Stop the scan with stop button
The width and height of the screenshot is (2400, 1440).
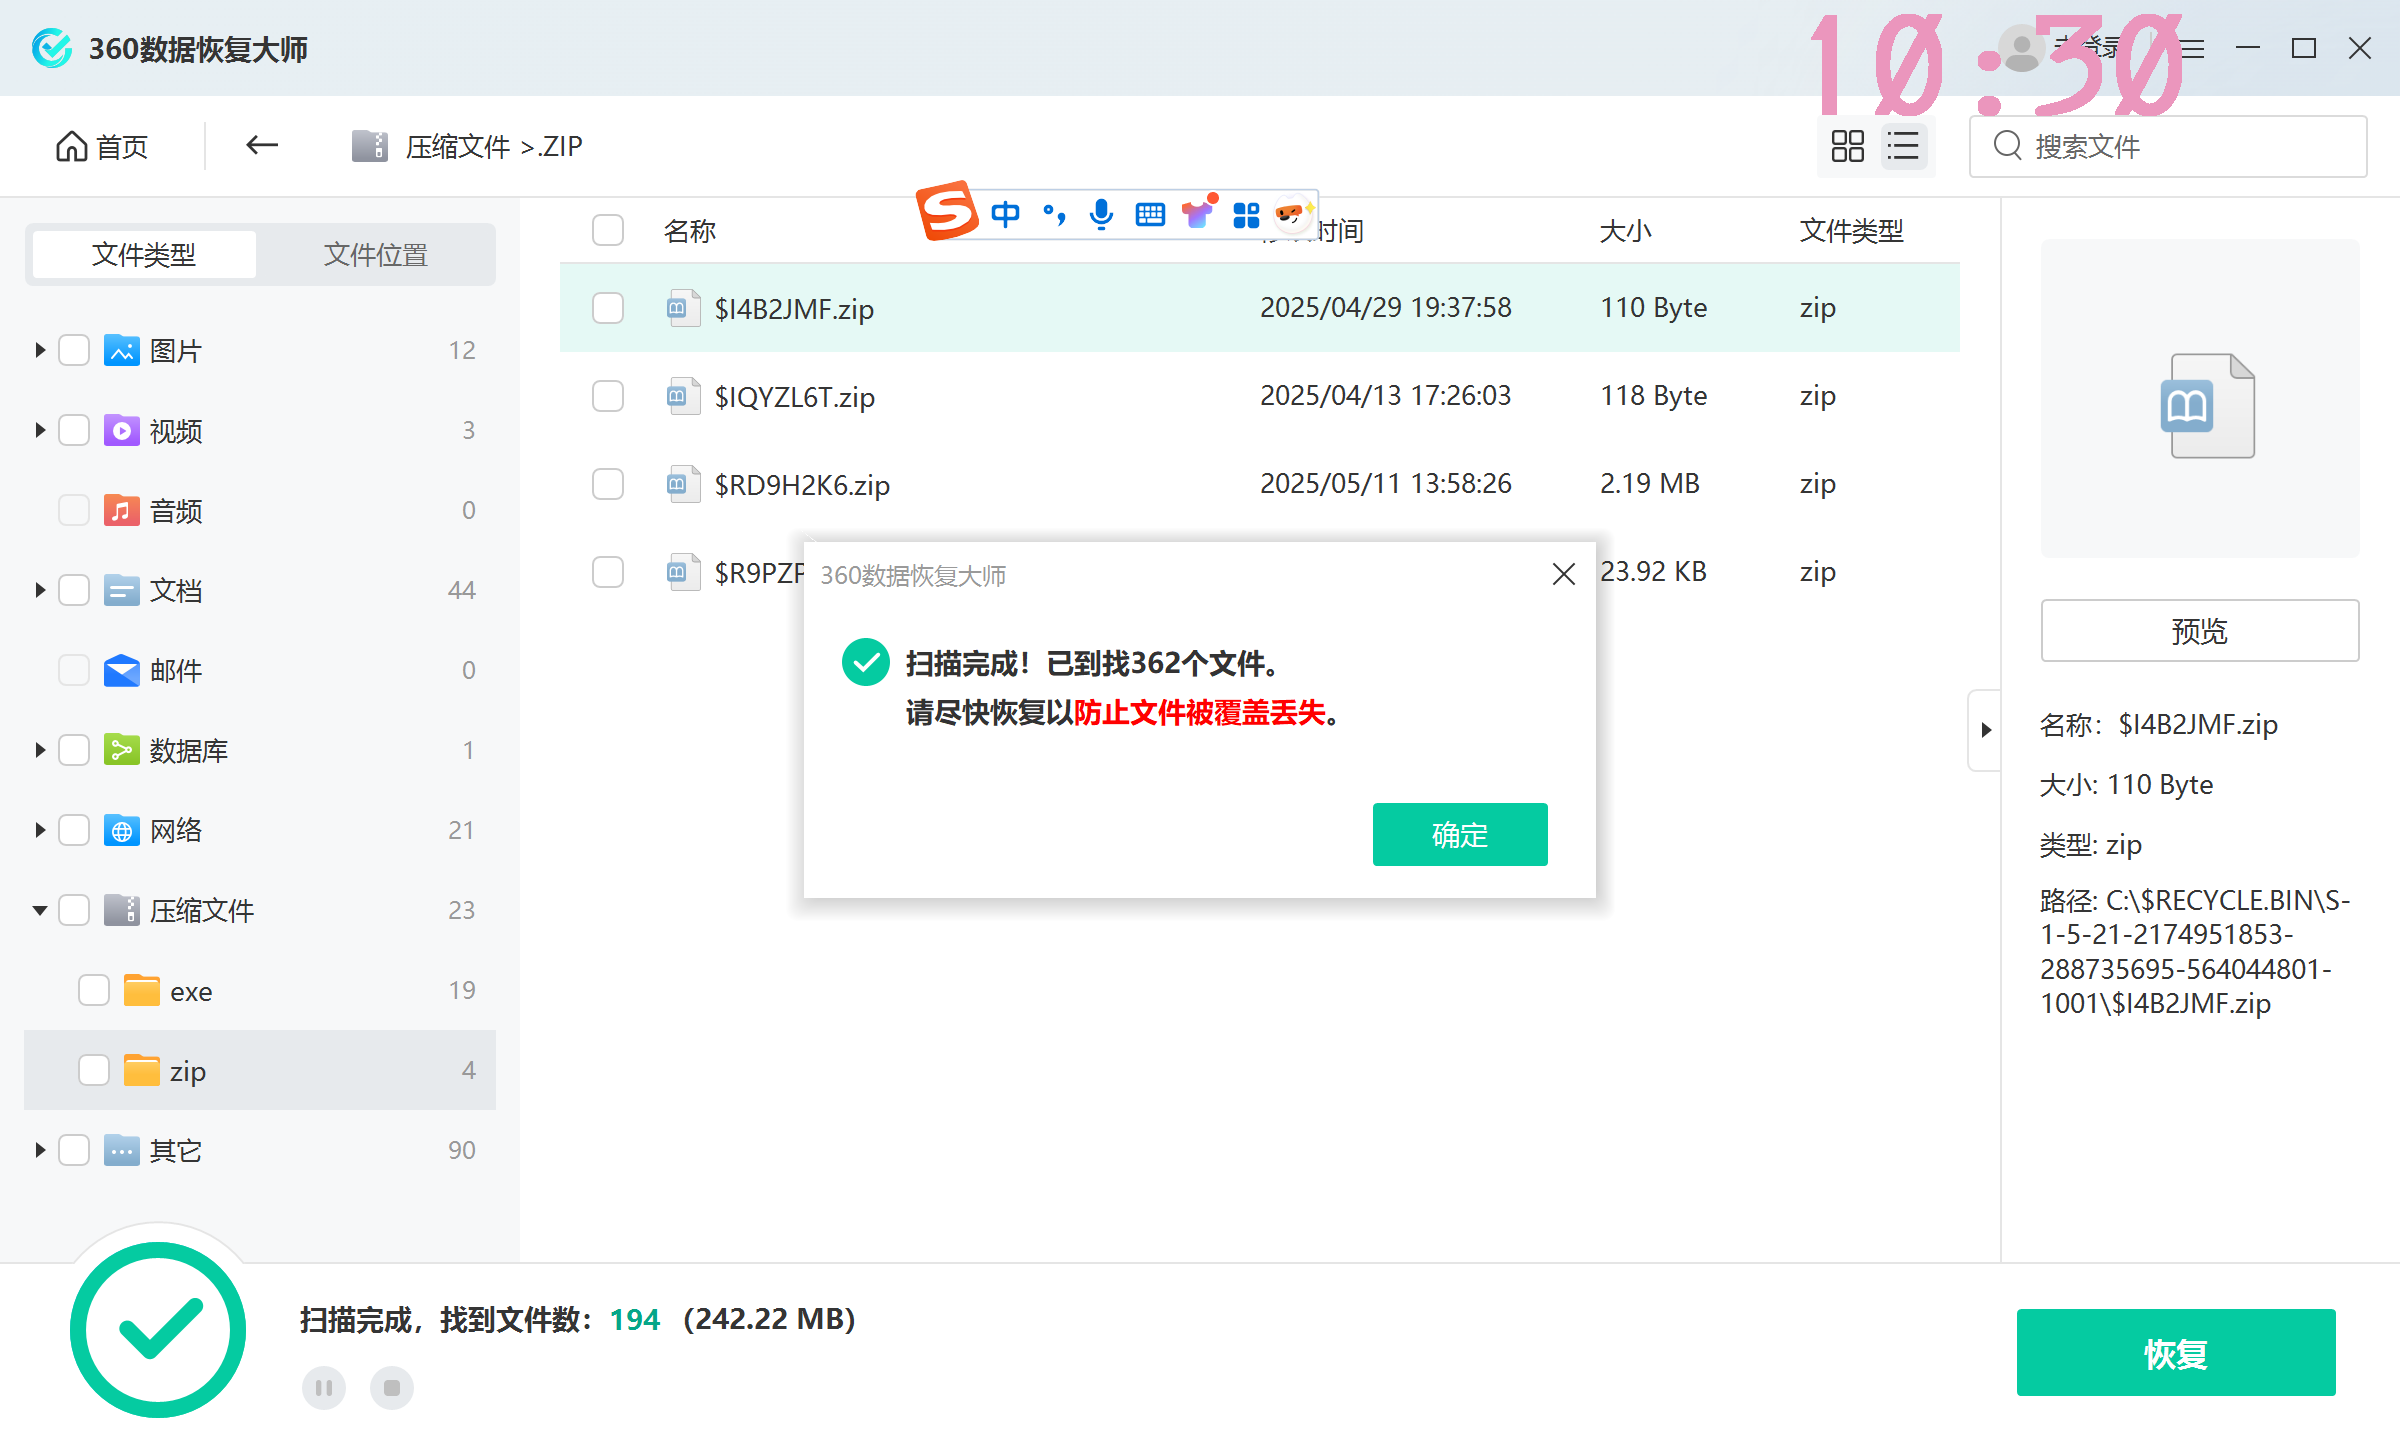coord(391,1388)
